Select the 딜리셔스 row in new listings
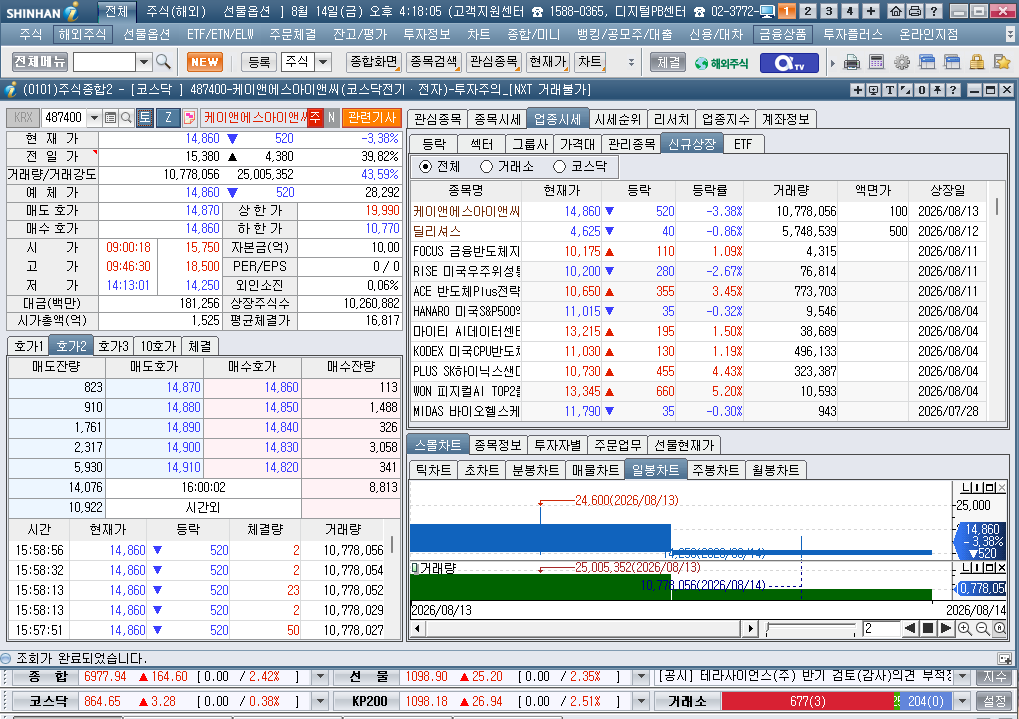 pos(699,231)
